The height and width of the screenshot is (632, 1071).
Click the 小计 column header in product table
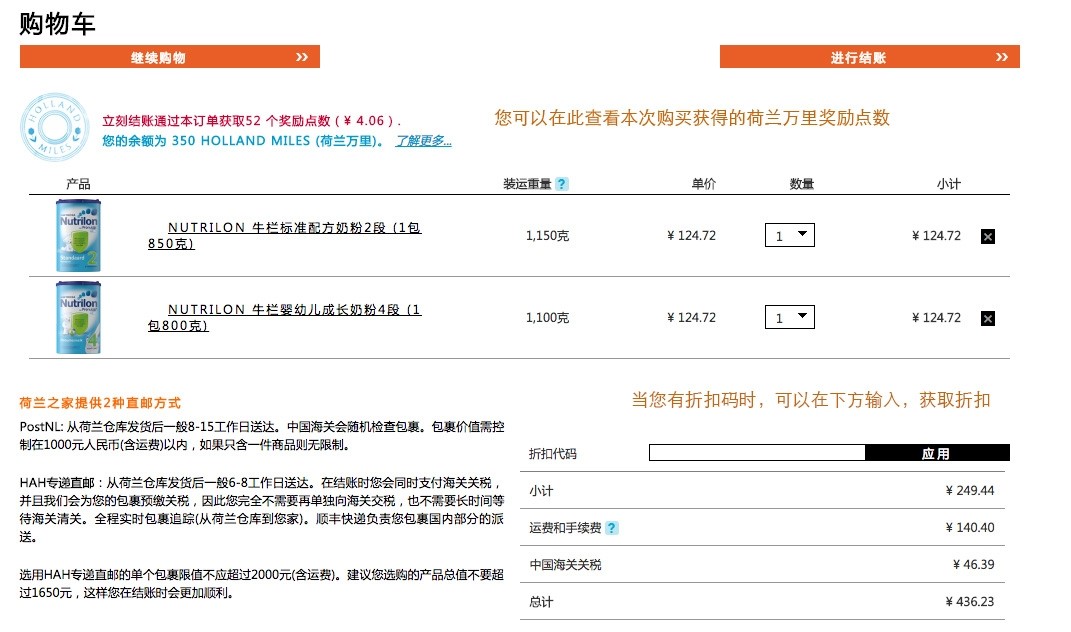click(x=949, y=184)
